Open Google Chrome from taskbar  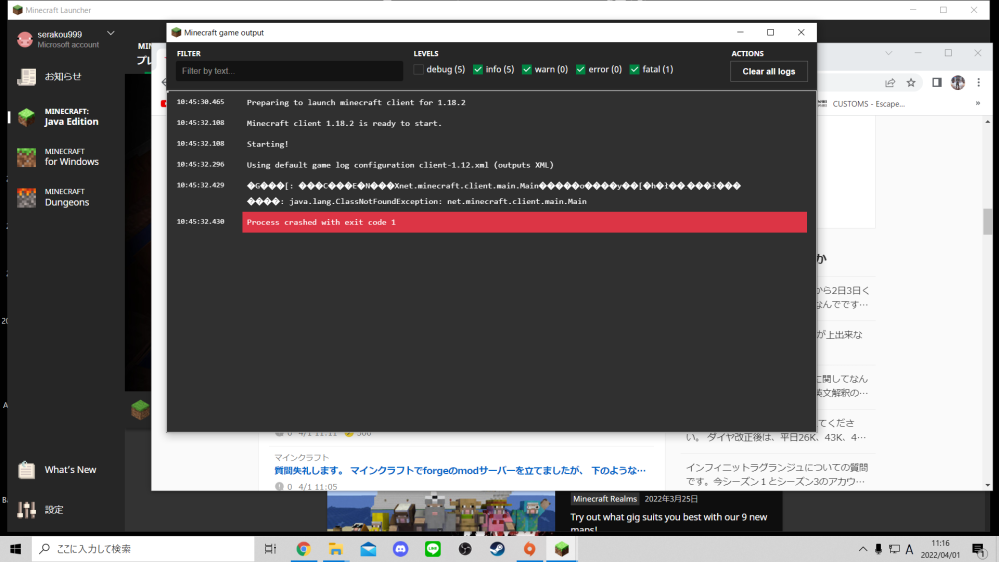point(303,549)
